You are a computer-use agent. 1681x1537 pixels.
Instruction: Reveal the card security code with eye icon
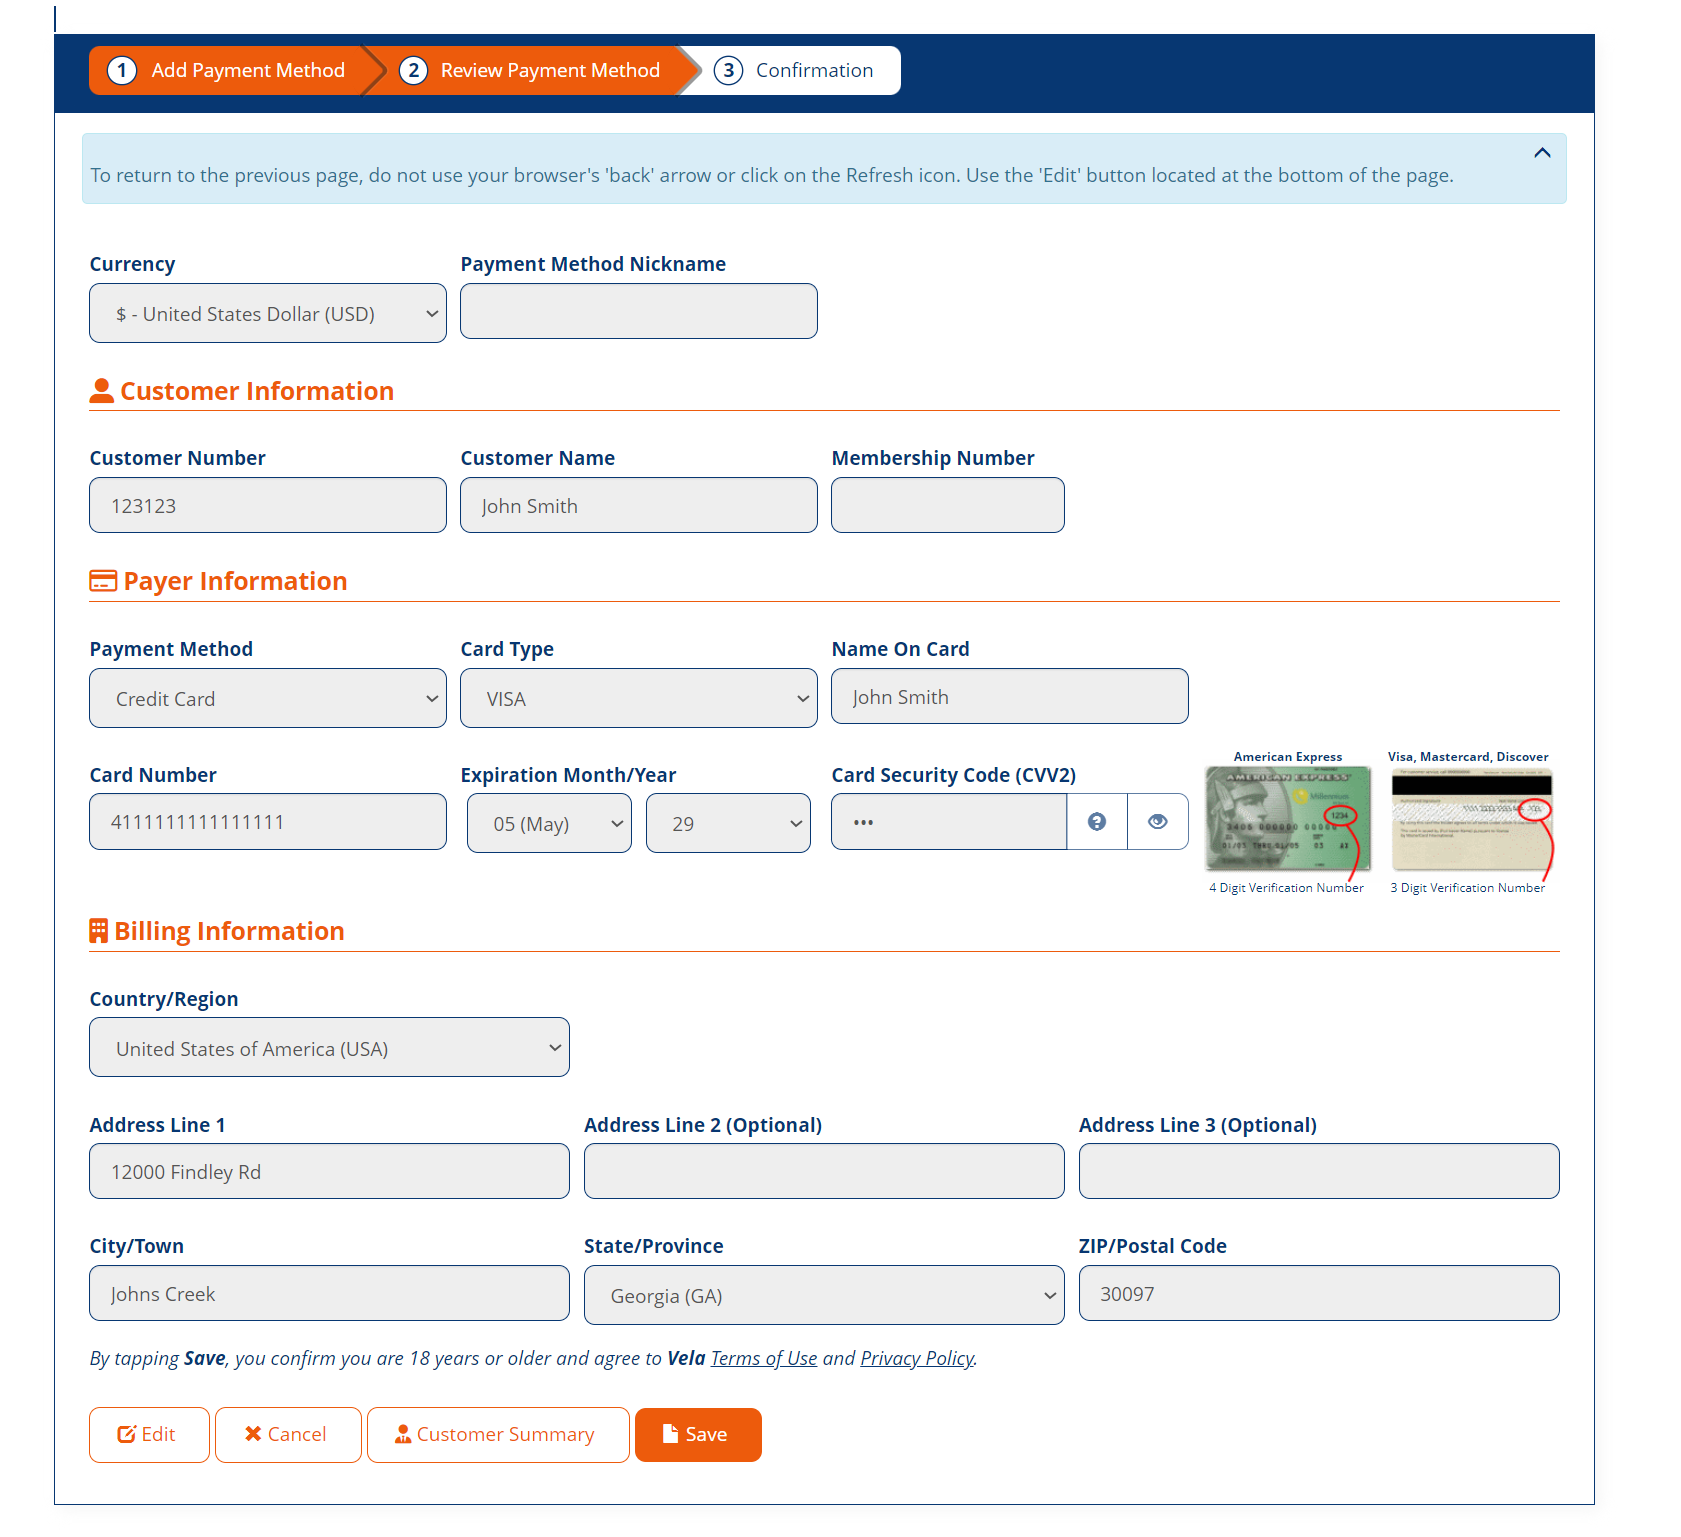coord(1157,821)
